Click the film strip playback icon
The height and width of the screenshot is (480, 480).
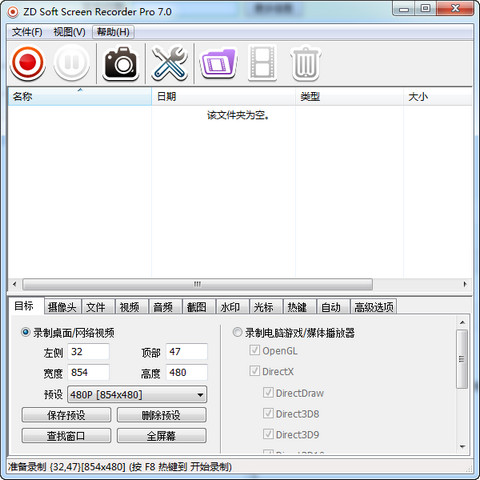pyautogui.click(x=263, y=63)
